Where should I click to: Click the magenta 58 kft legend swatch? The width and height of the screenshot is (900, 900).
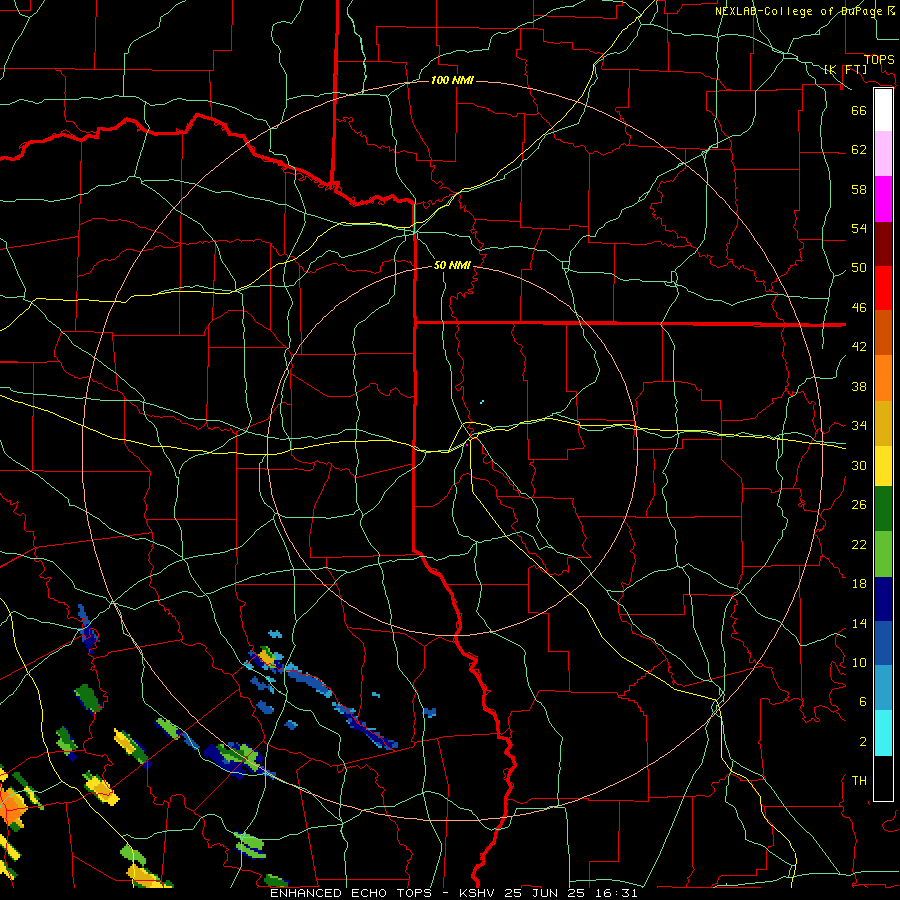883,199
